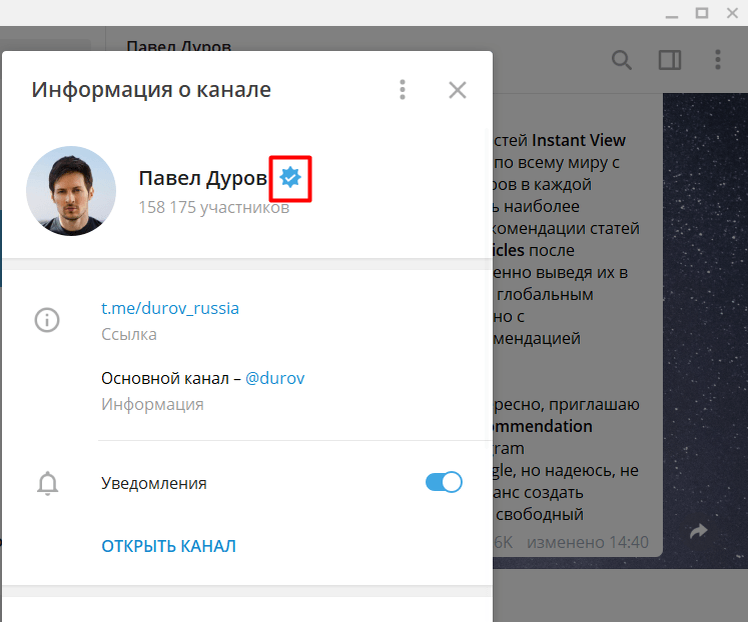Maximize the Telegram window
Viewport: 748px width, 622px height.
(702, 13)
